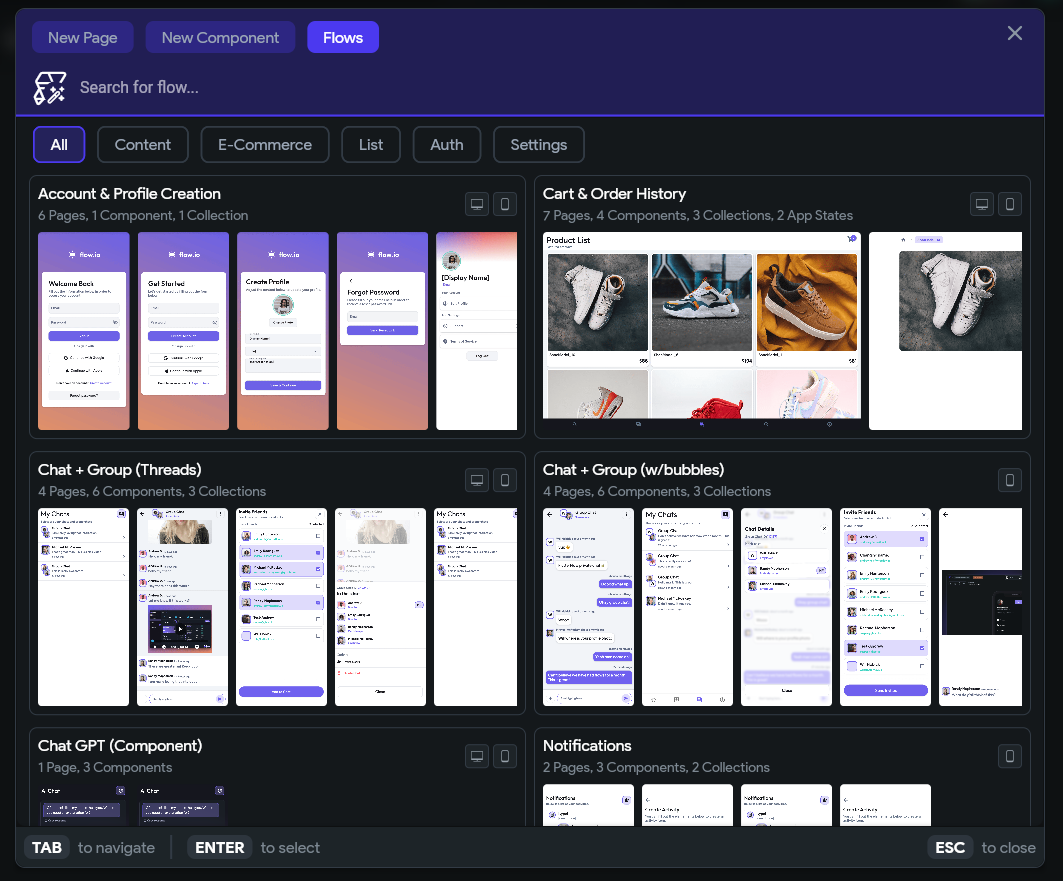Screen dimensions: 1063x881
Task: Click the ESC key hint
Action: (x=950, y=848)
